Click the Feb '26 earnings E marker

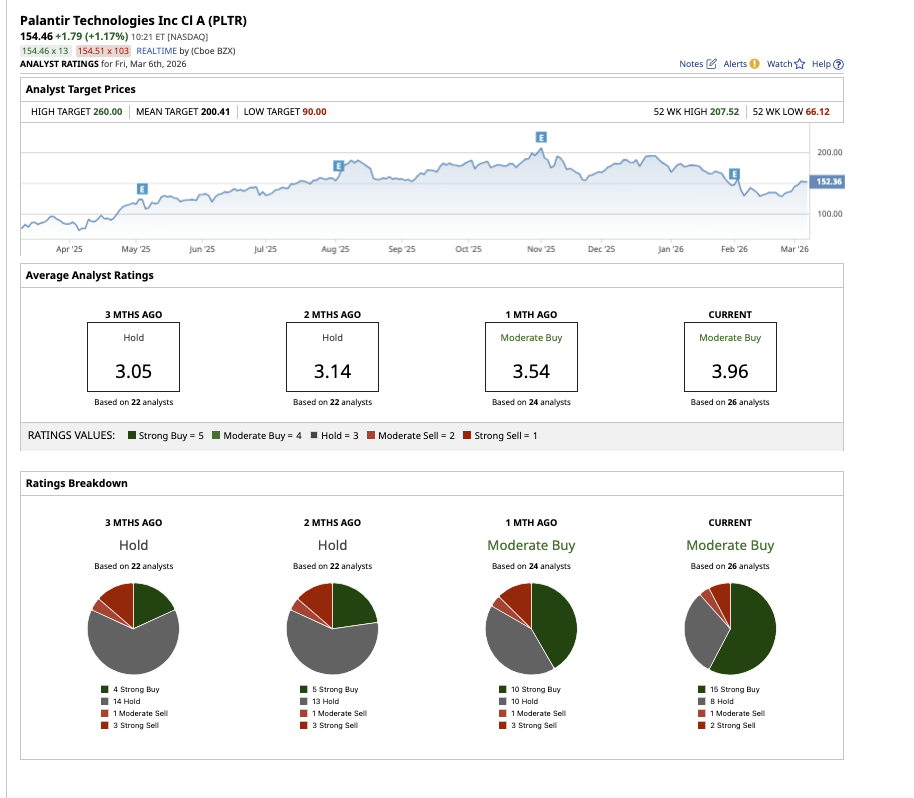pos(734,174)
